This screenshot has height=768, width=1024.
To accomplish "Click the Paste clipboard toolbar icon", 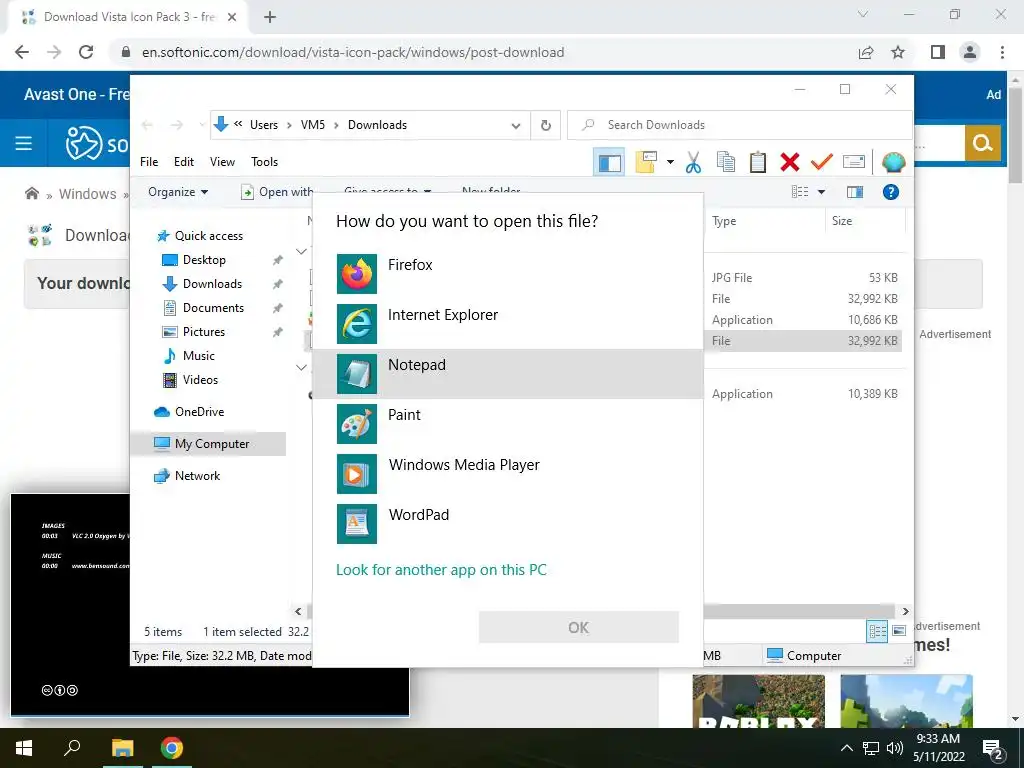I will tap(758, 162).
